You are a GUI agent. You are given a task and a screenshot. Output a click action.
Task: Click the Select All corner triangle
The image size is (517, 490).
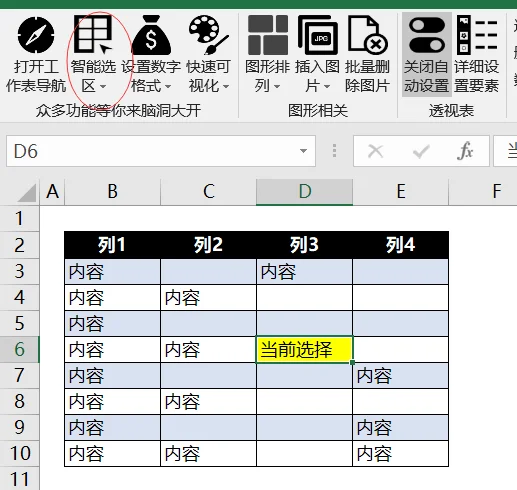pyautogui.click(x=27, y=192)
